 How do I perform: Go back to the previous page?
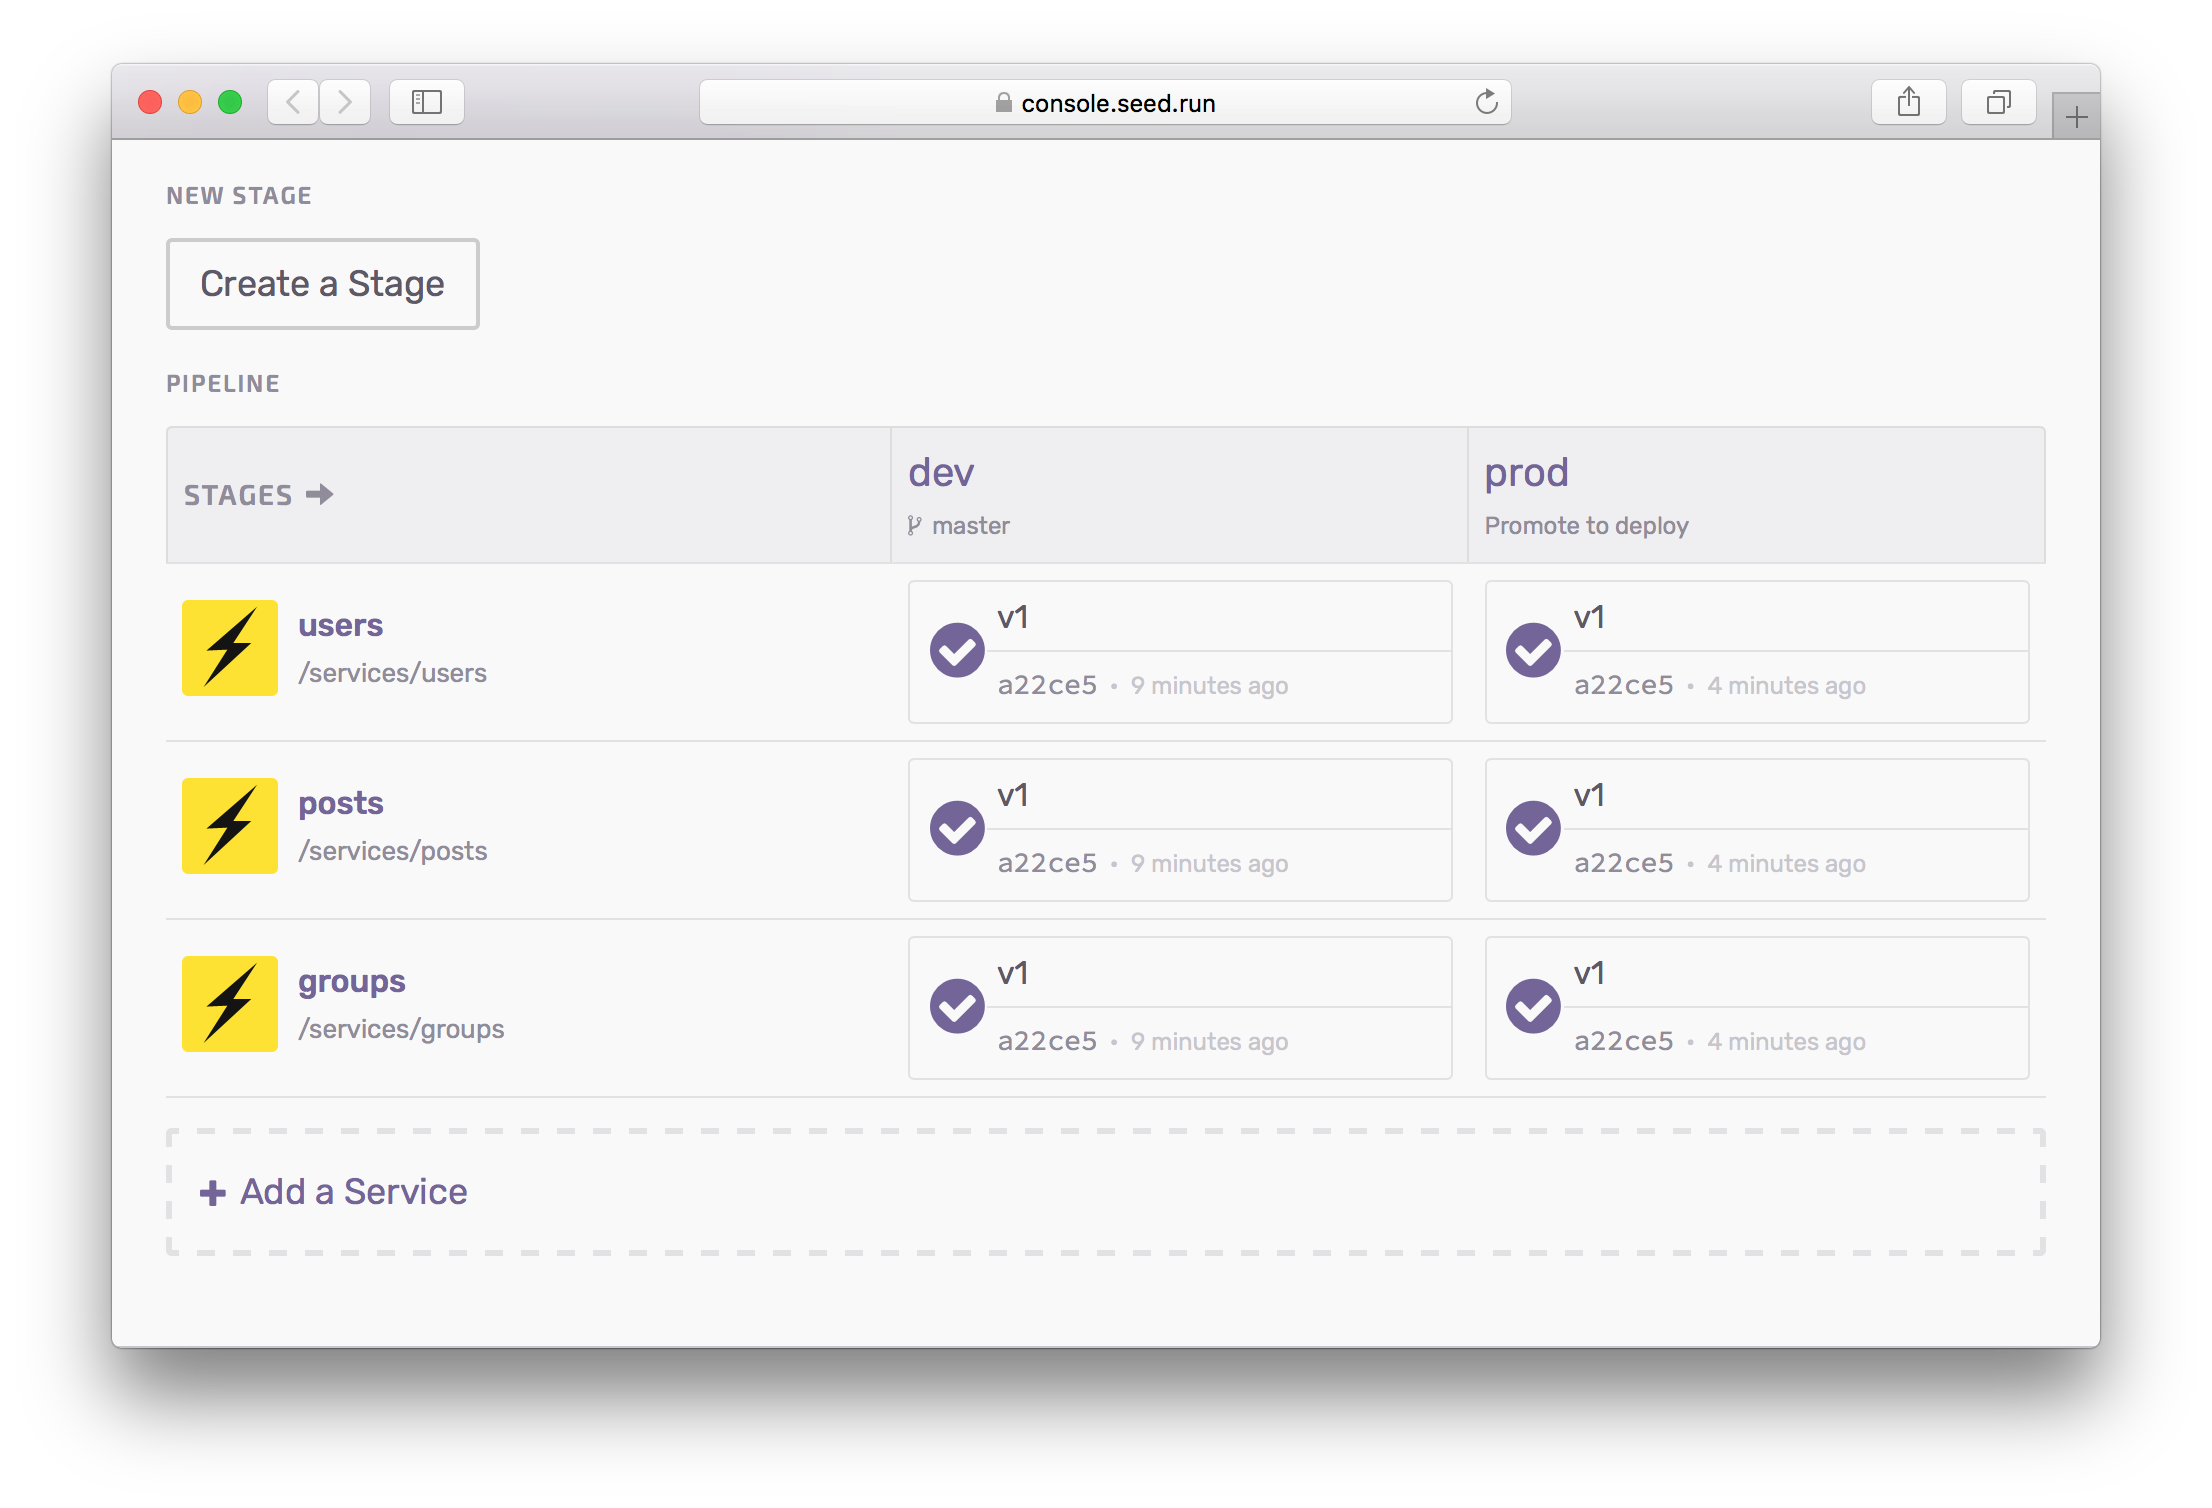pos(293,102)
